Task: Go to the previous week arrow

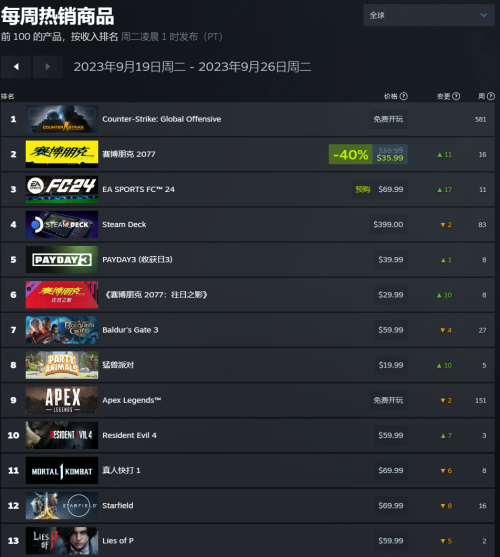Action: tap(16, 66)
